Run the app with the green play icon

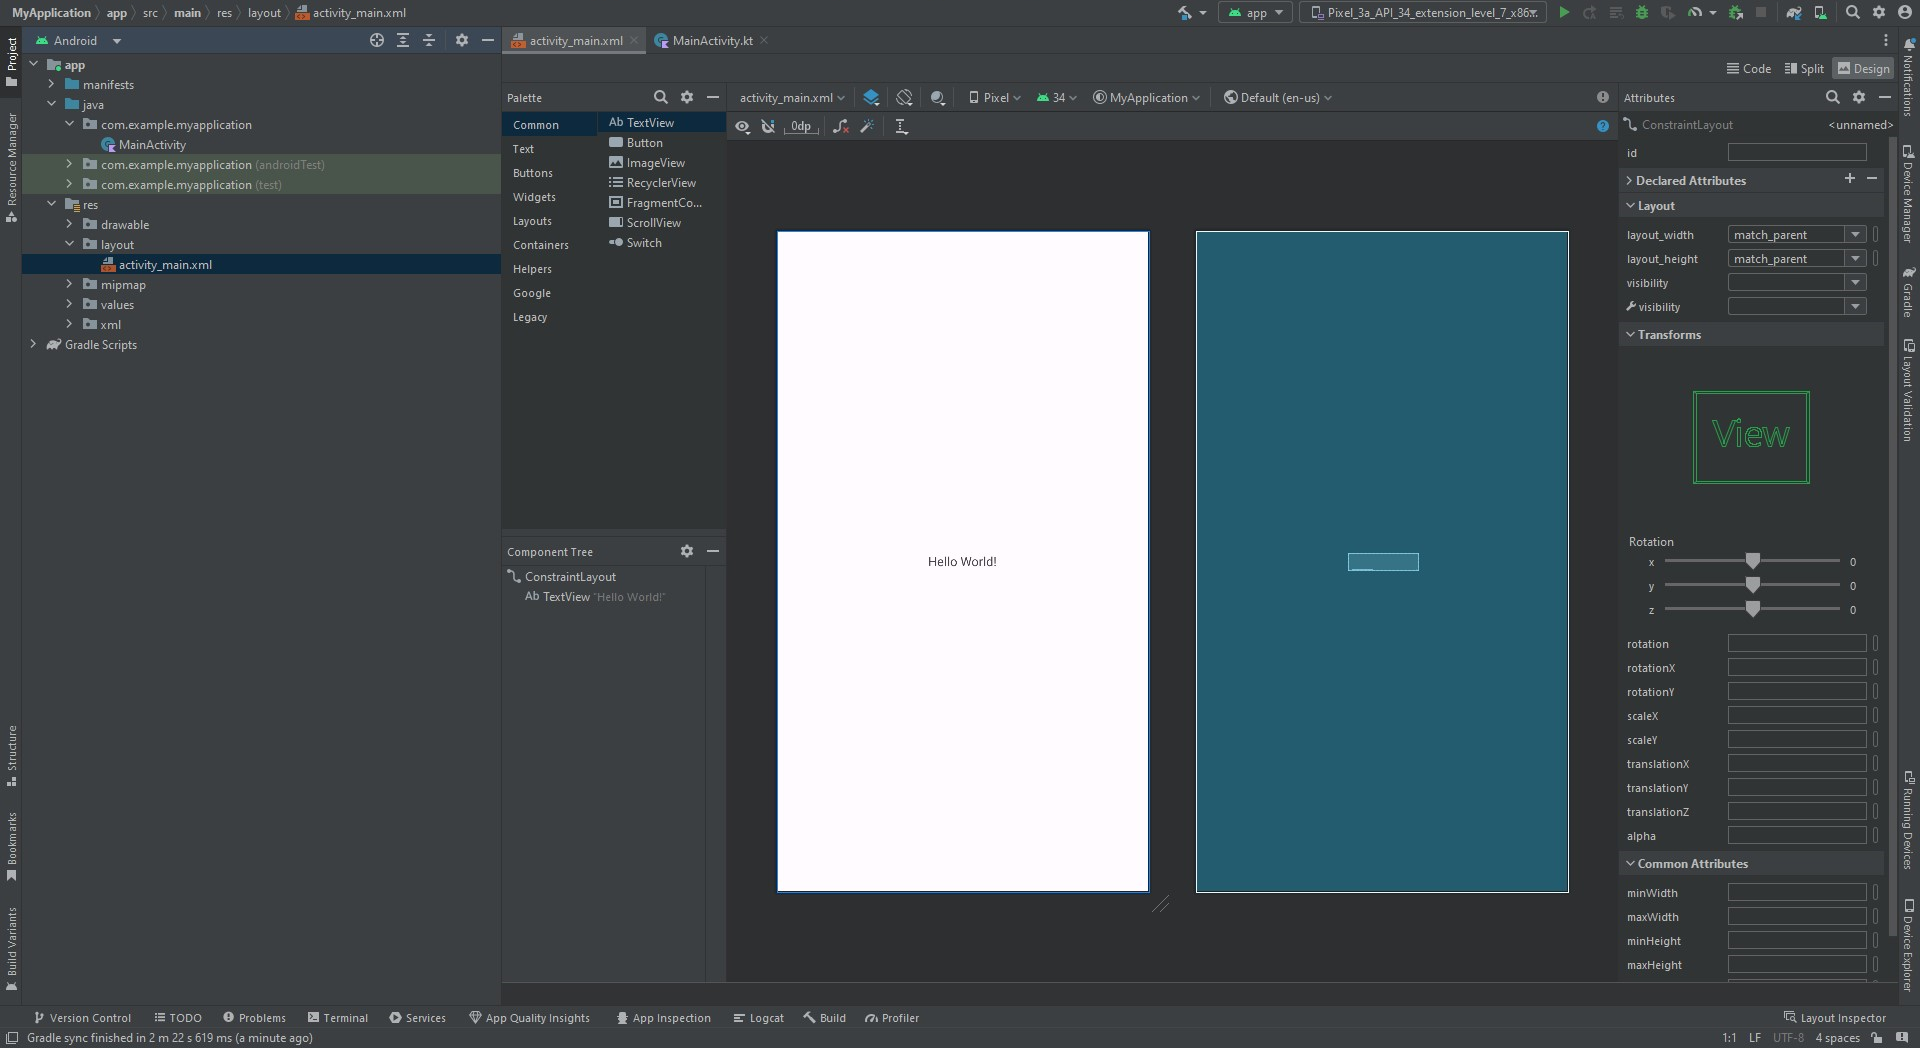1564,13
